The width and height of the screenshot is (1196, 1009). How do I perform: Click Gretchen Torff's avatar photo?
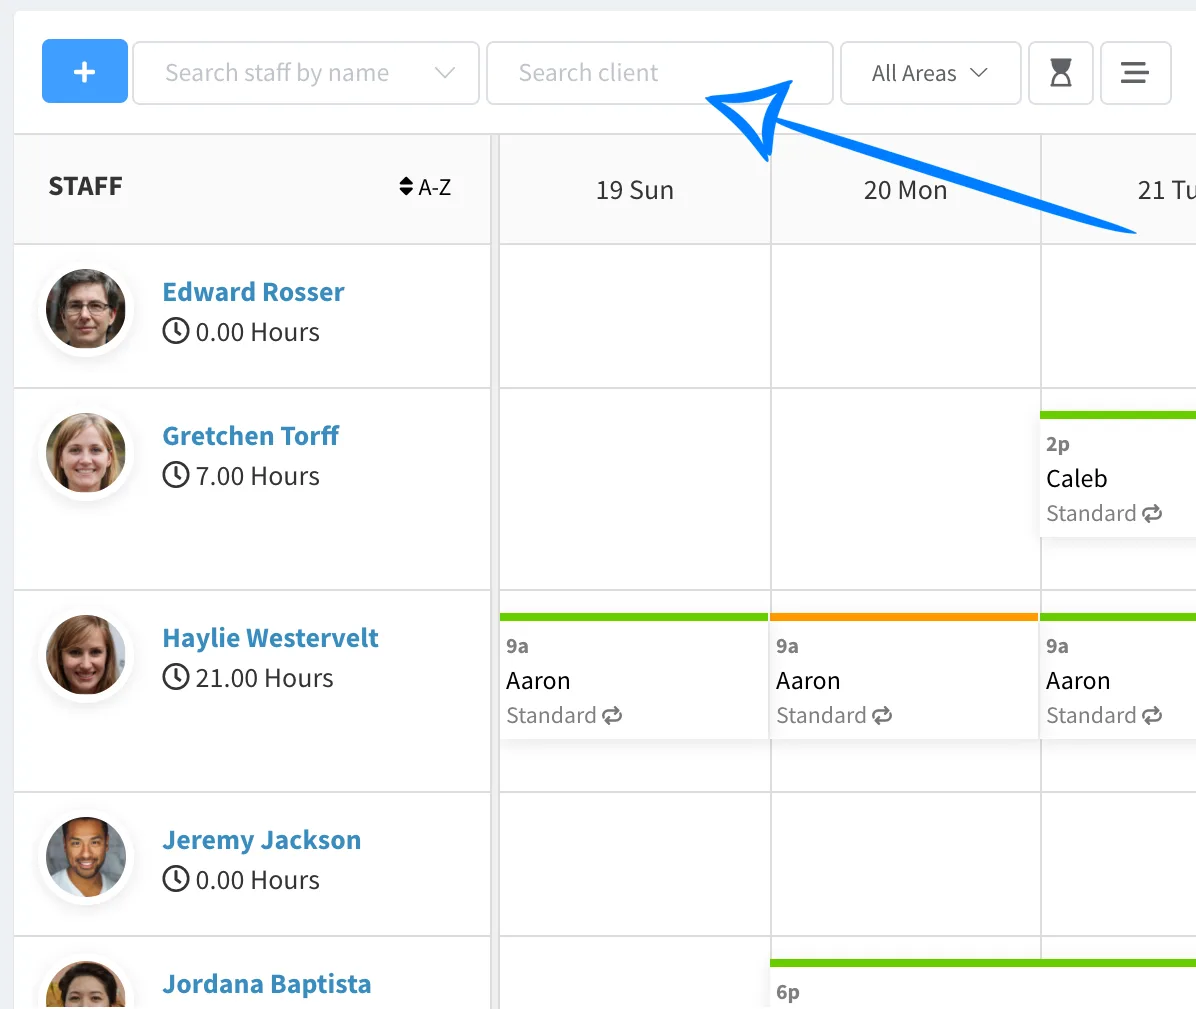85,453
